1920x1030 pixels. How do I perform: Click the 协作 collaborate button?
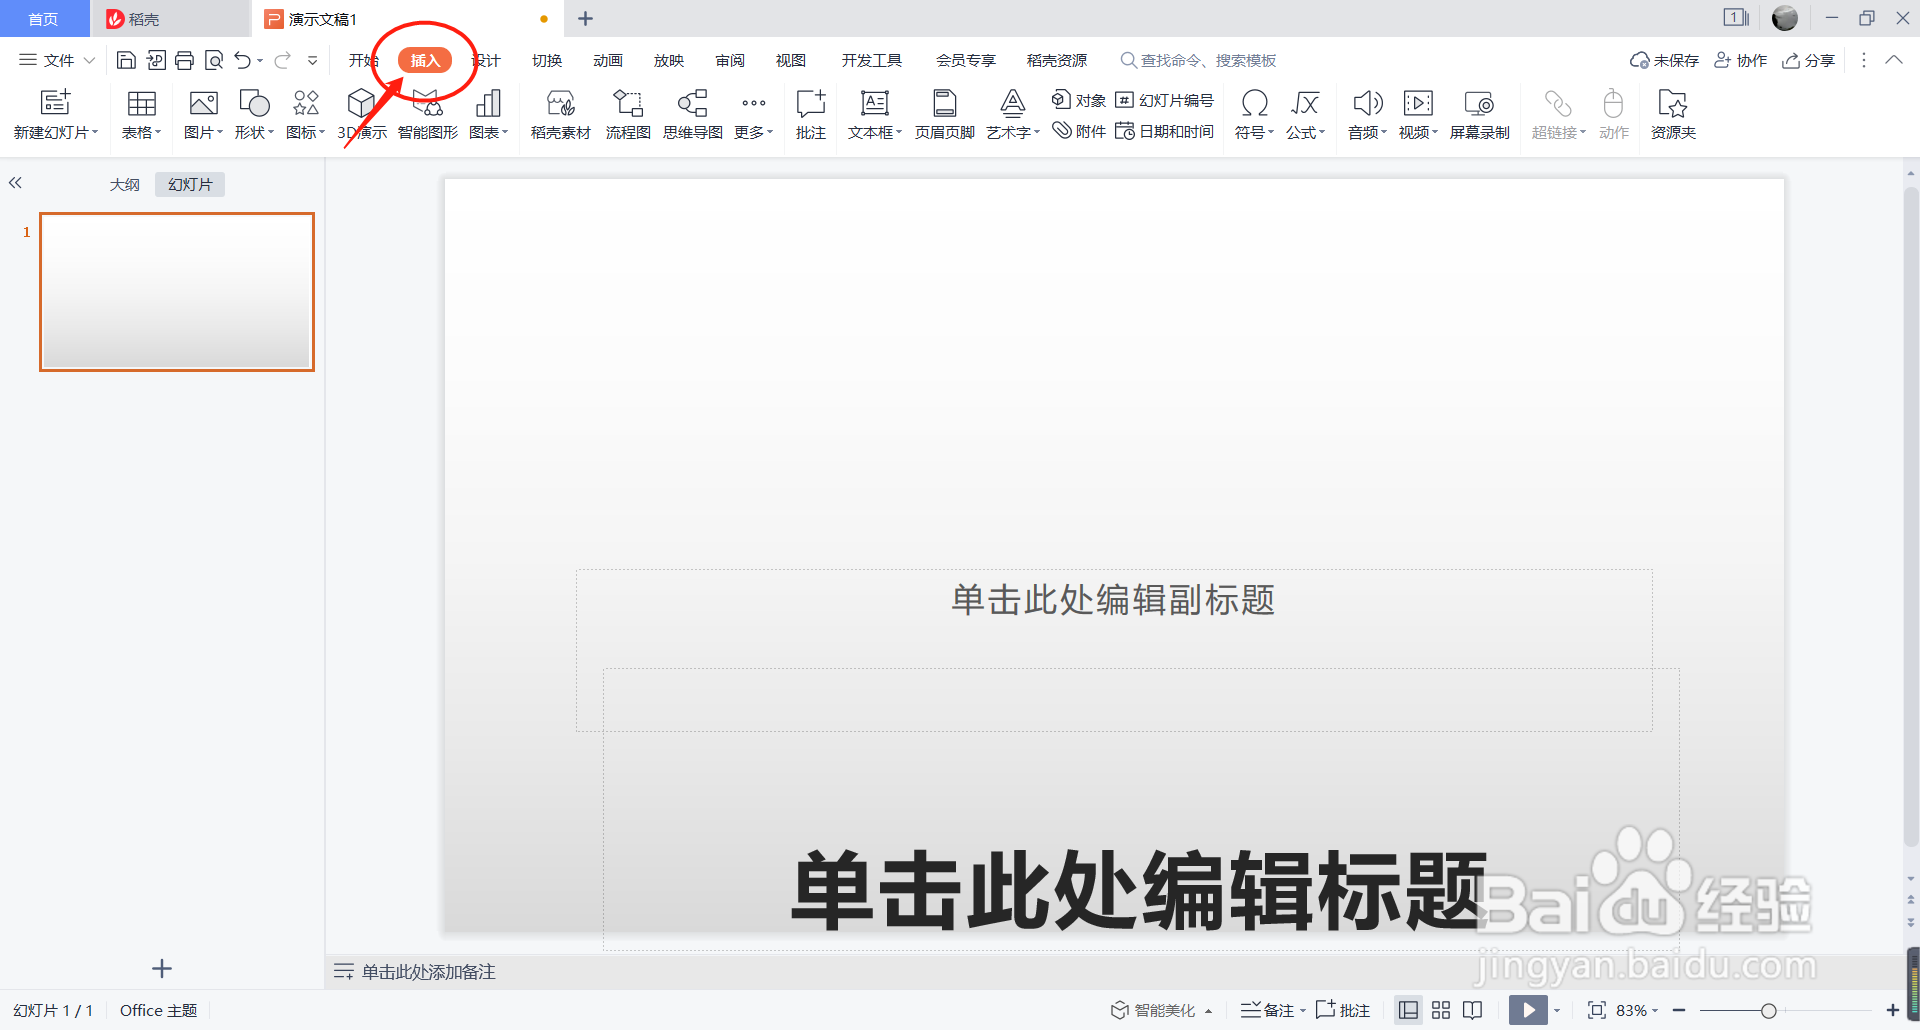click(x=1741, y=61)
